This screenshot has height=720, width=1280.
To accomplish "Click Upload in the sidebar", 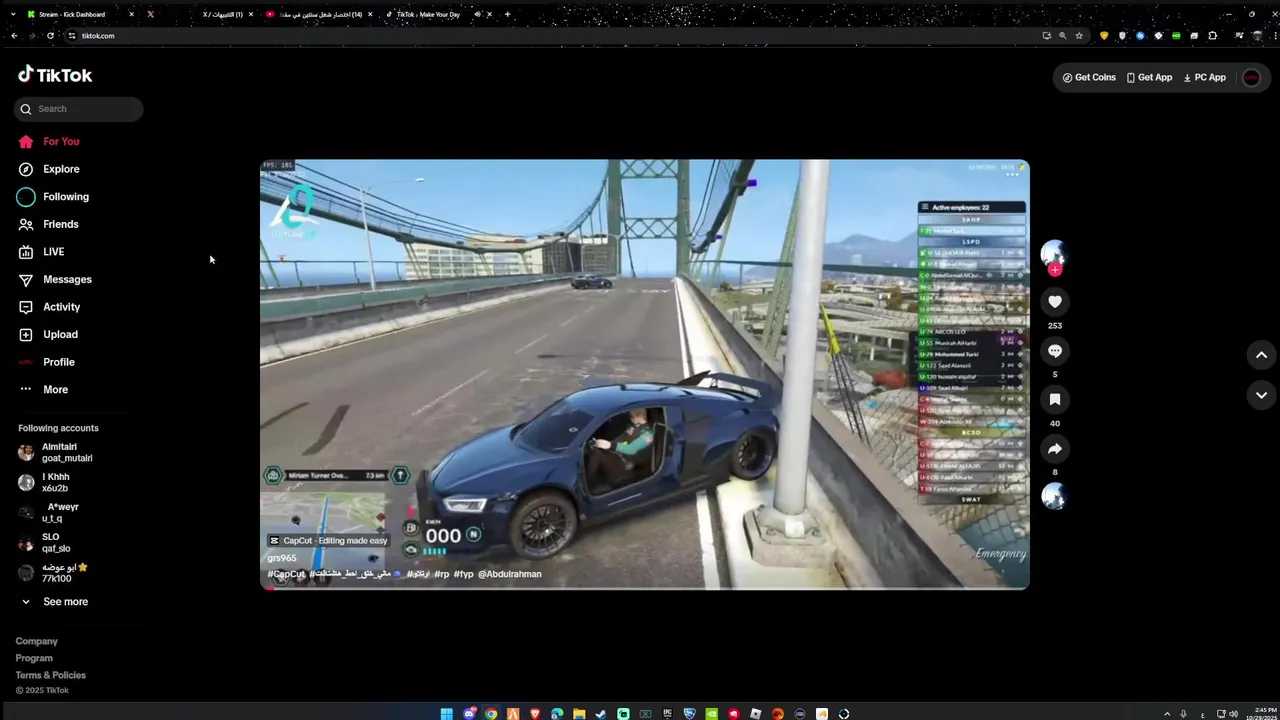I will 60,334.
